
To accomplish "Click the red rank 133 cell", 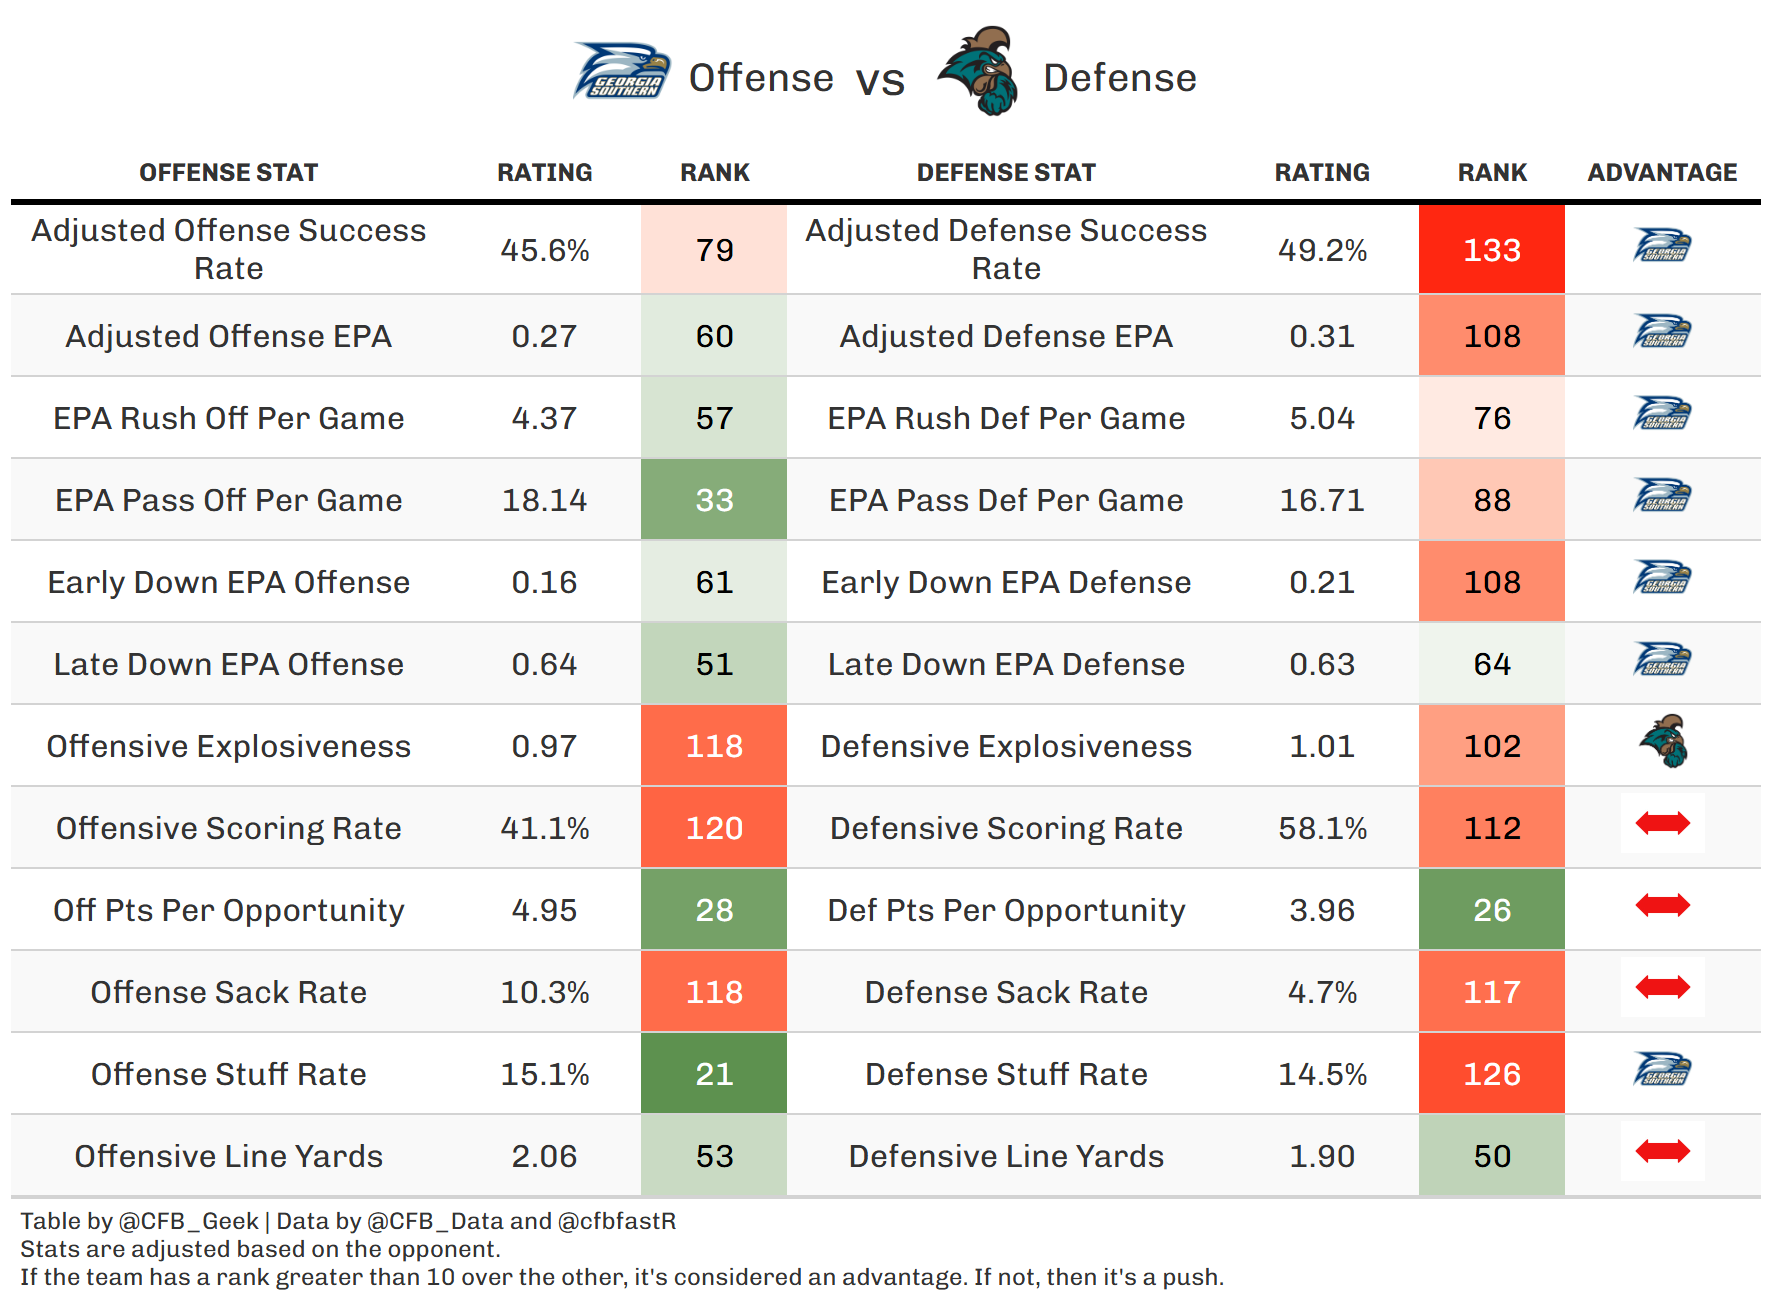I will 1491,250.
